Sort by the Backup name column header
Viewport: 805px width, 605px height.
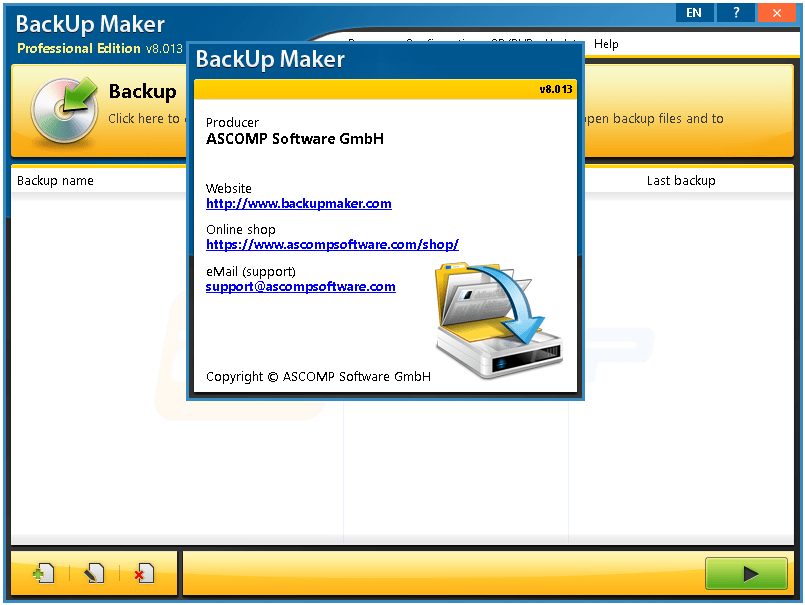(x=55, y=181)
